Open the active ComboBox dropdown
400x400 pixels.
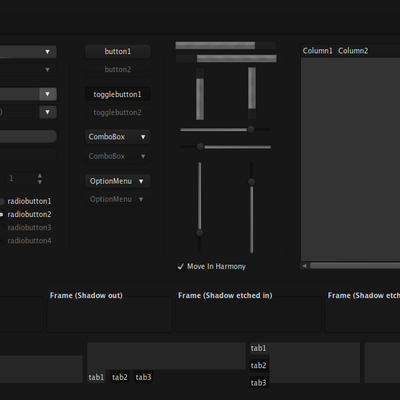tap(118, 137)
